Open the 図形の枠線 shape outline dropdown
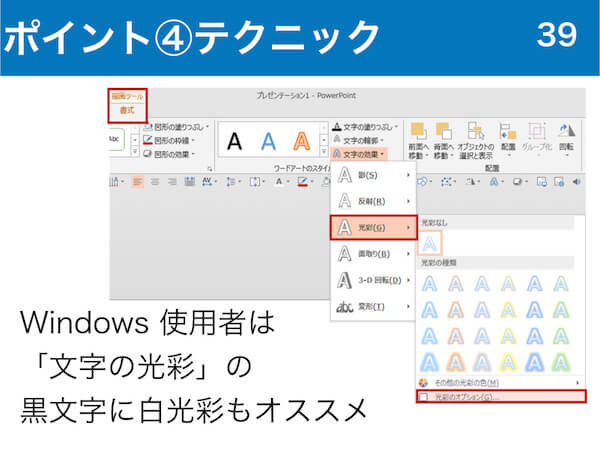This screenshot has height=450, width=600. (169, 140)
